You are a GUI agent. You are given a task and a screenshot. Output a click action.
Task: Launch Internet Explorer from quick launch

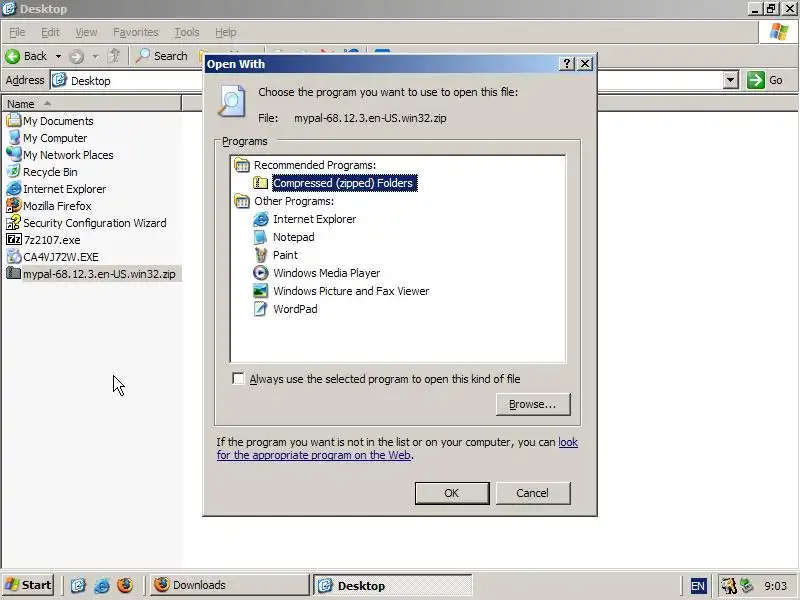[x=102, y=585]
